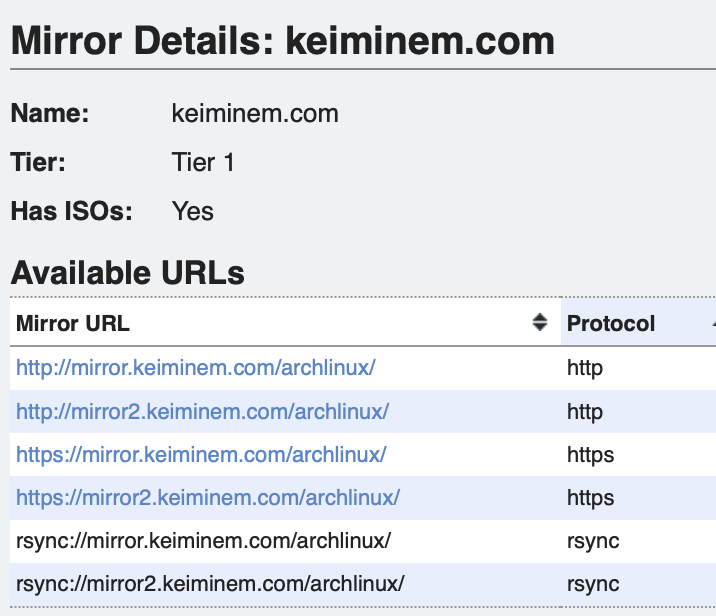Sort table by Mirror URL header
The width and height of the screenshot is (716, 616).
click(73, 323)
